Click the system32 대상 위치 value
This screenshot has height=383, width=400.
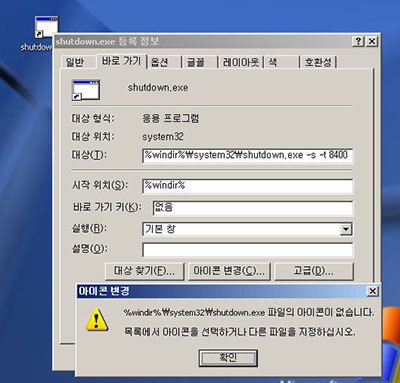[163, 137]
